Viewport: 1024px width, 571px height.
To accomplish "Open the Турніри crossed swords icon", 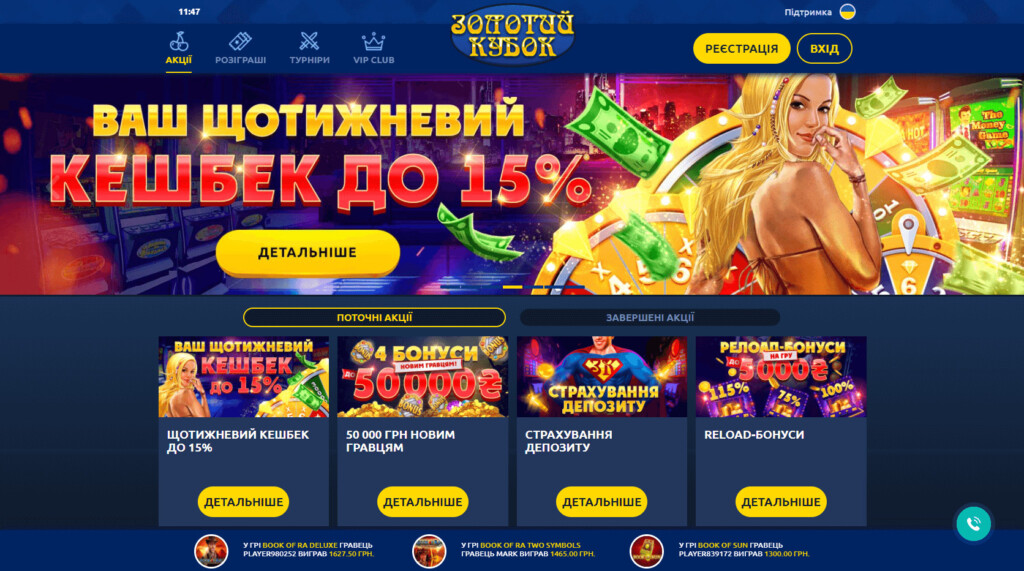I will click(x=309, y=42).
